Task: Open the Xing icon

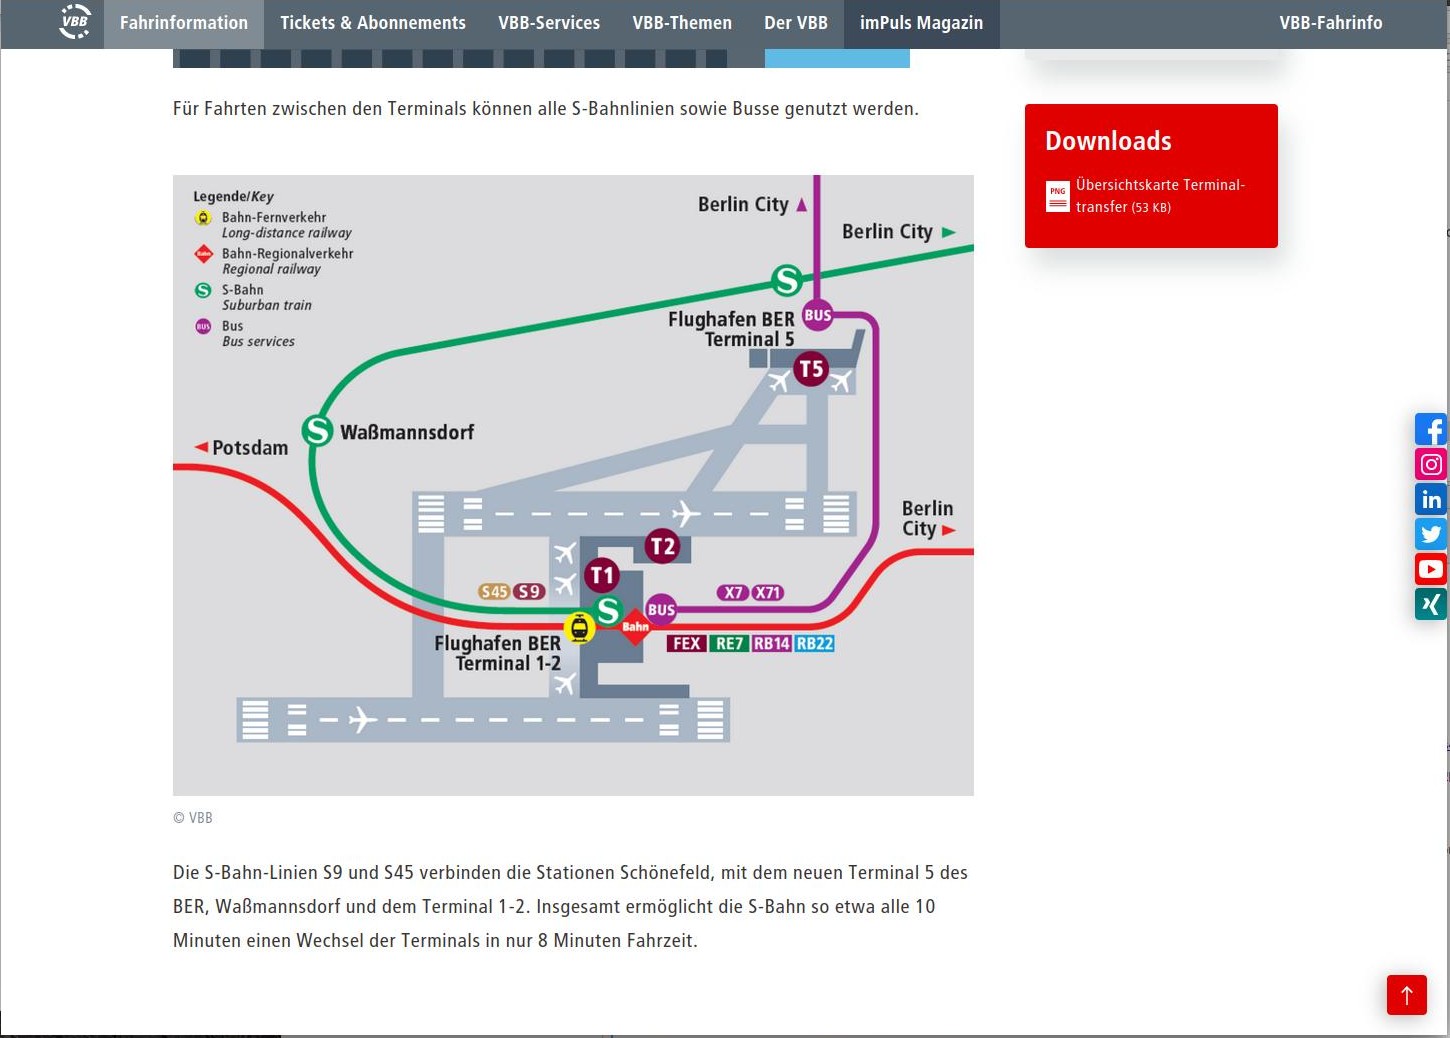Action: 1430,604
